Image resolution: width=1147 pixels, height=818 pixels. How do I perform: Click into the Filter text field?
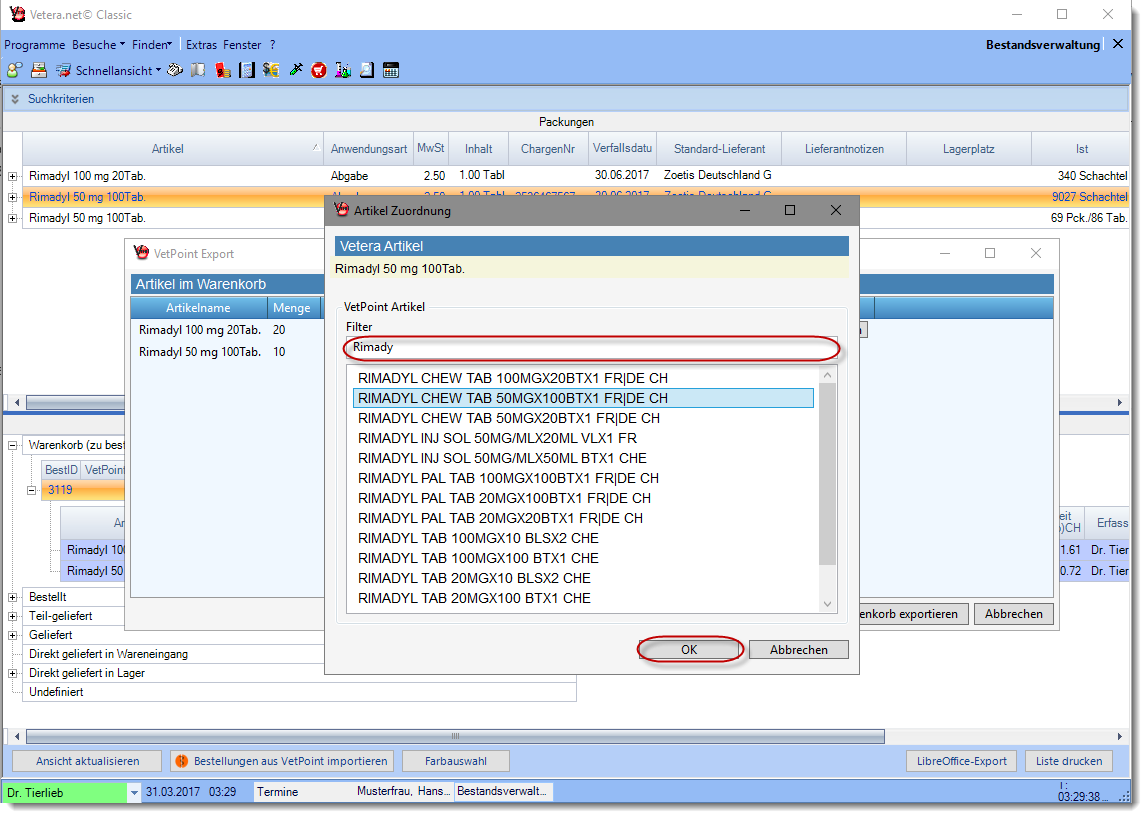click(x=590, y=347)
